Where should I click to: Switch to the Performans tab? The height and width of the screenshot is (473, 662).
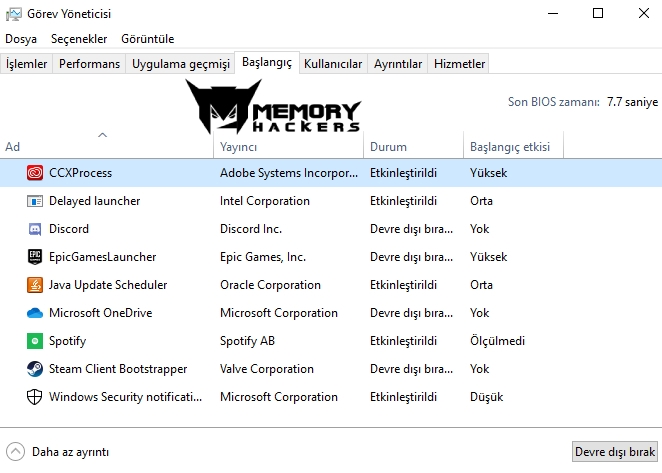(89, 64)
